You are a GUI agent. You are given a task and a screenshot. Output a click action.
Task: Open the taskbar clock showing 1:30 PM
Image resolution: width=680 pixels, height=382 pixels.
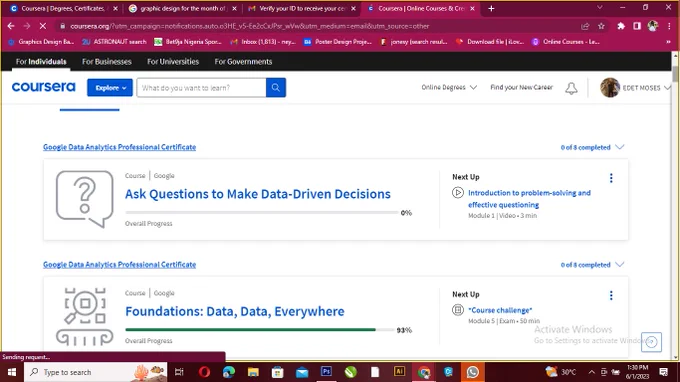pos(638,372)
